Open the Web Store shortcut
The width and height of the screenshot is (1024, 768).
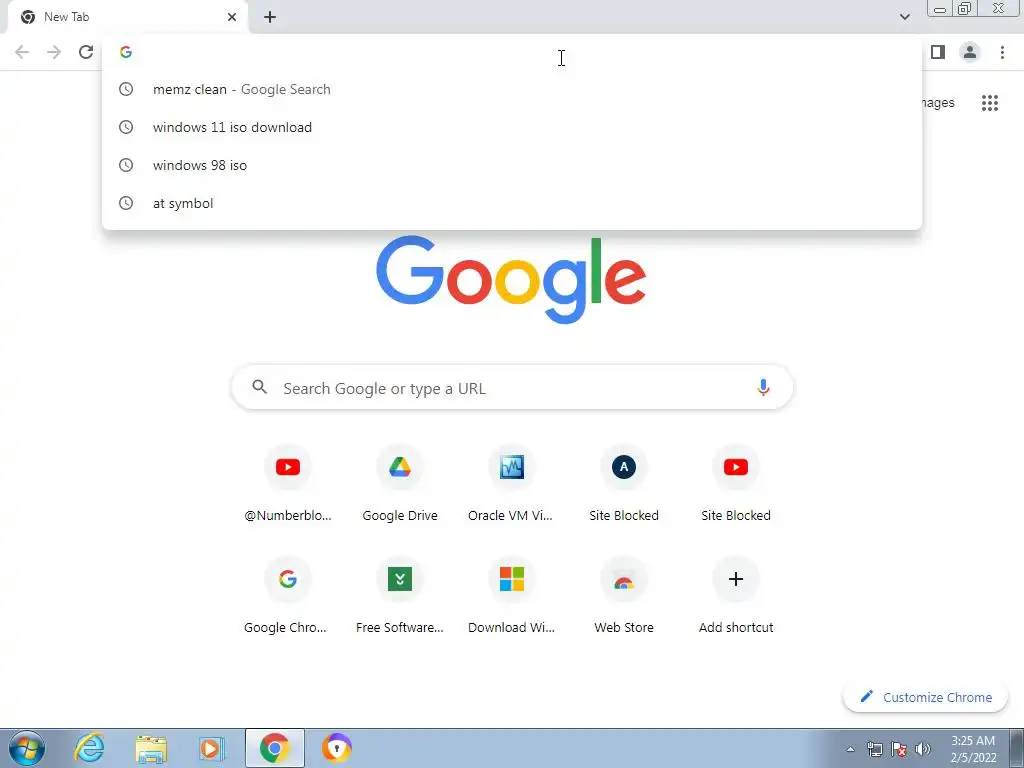(x=624, y=596)
